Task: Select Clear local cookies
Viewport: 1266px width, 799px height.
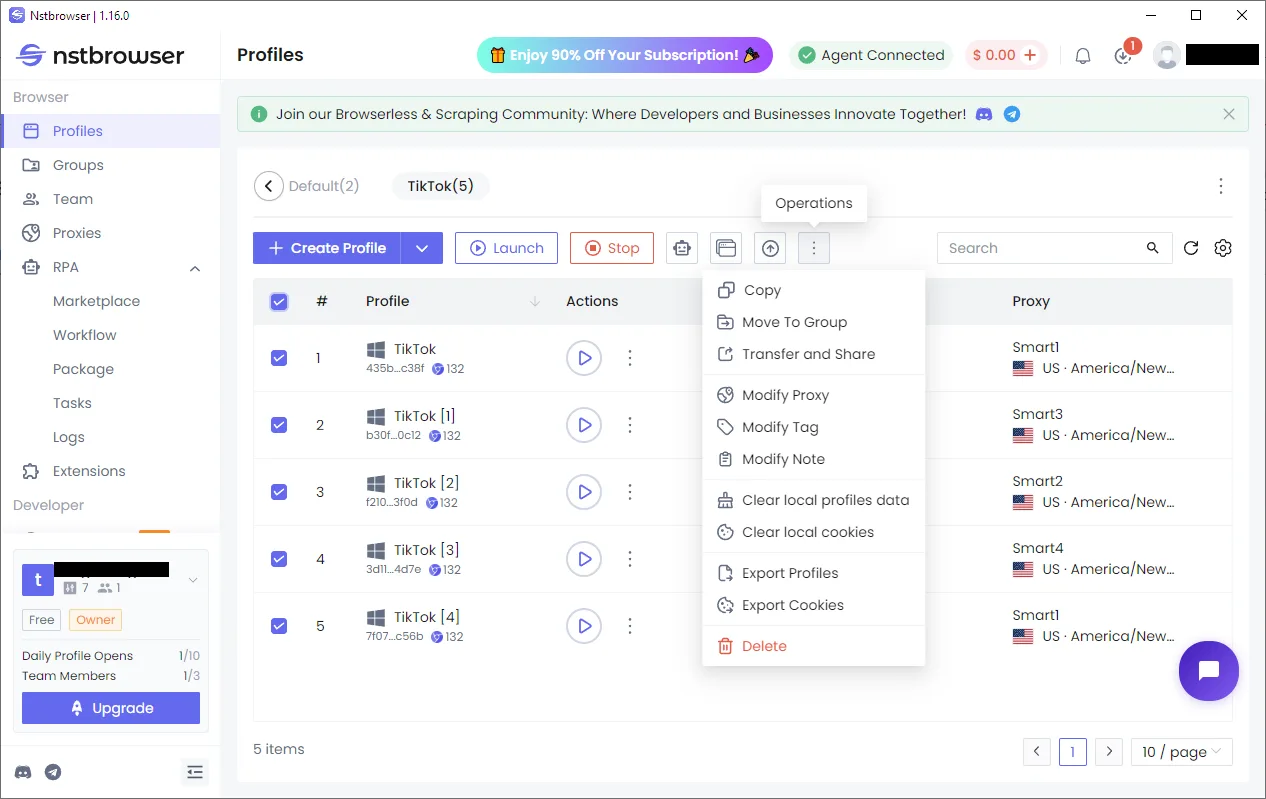Action: pos(813,532)
